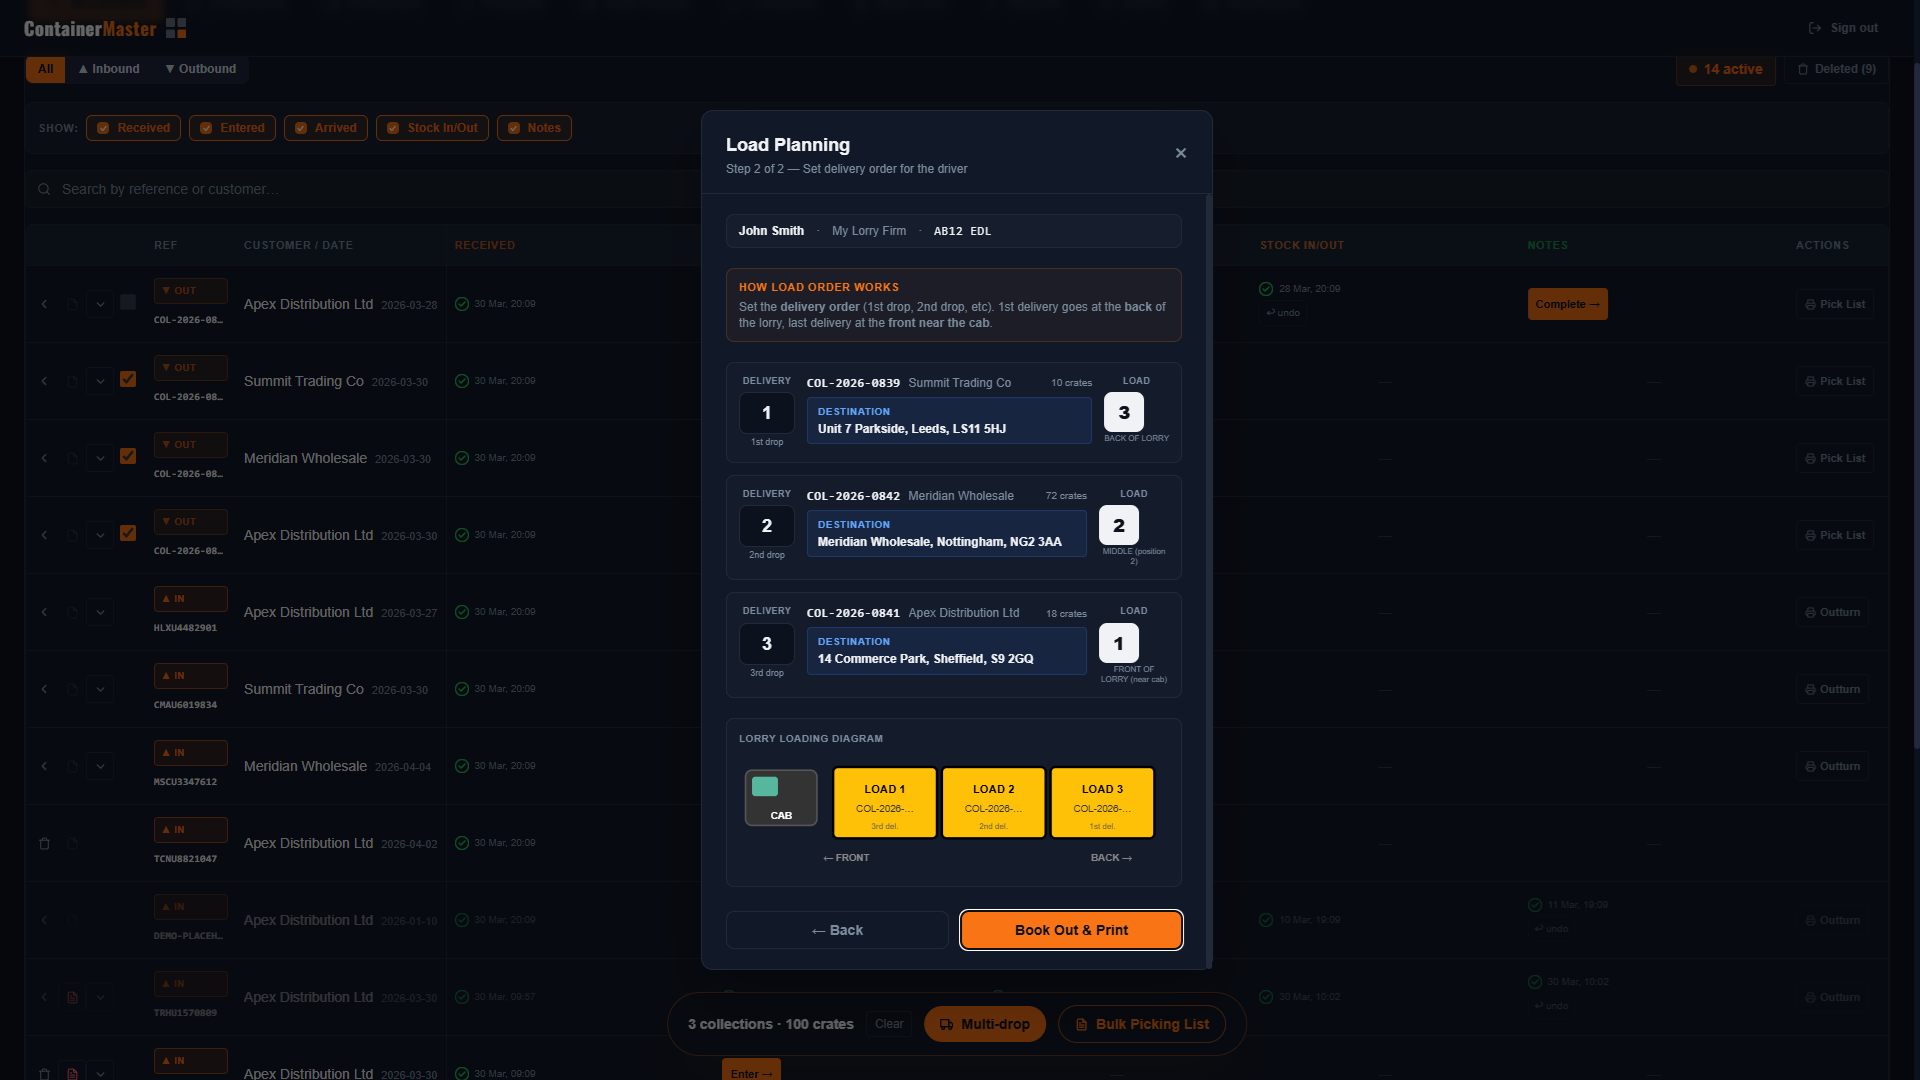Expand the HLXU4482901 inbound row chevron

coord(100,612)
